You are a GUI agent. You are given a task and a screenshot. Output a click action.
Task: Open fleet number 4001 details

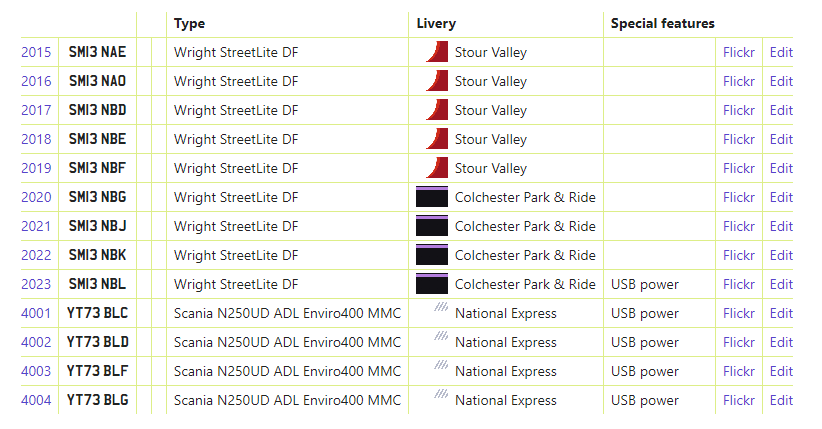pyautogui.click(x=36, y=313)
